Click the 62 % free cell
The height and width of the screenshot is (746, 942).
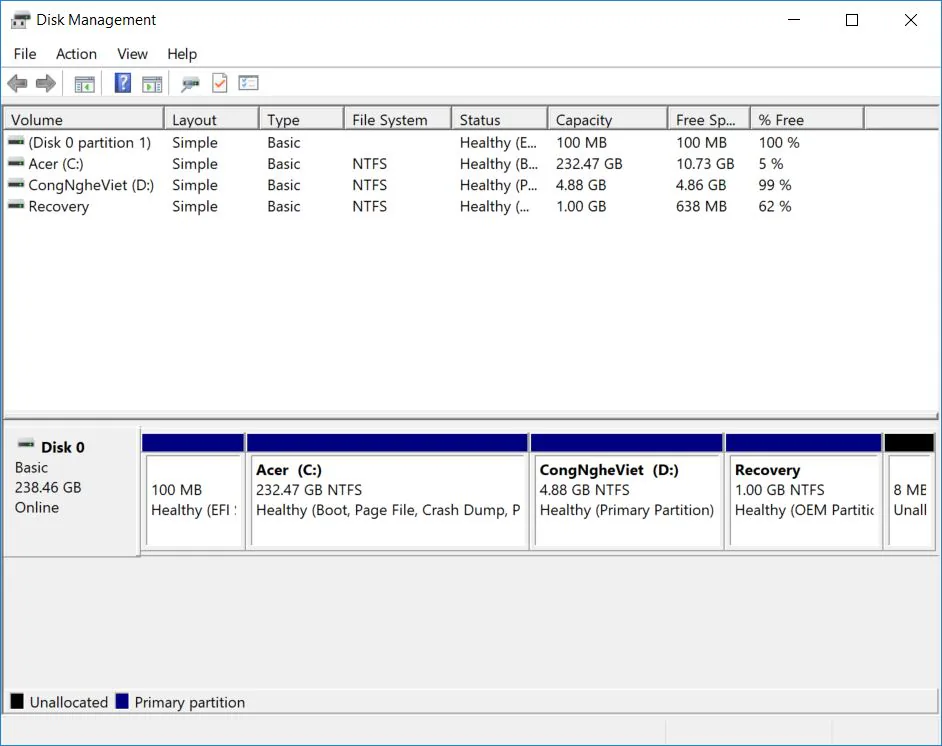click(x=774, y=207)
